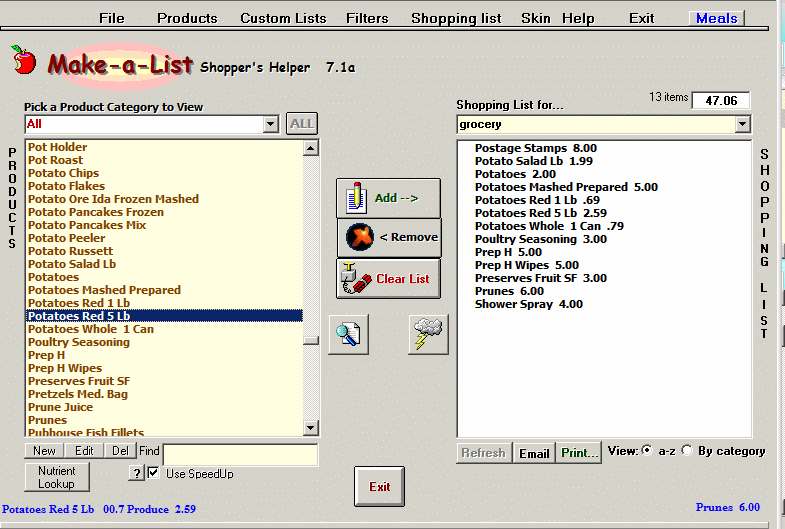This screenshot has height=529, width=785.
Task: Click the magnifier document preview icon
Action: [x=348, y=334]
